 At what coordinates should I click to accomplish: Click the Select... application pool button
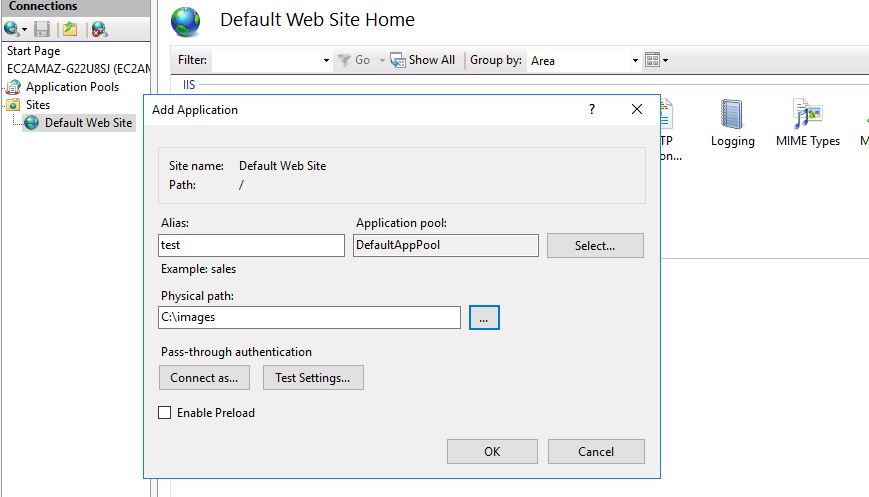click(x=595, y=245)
